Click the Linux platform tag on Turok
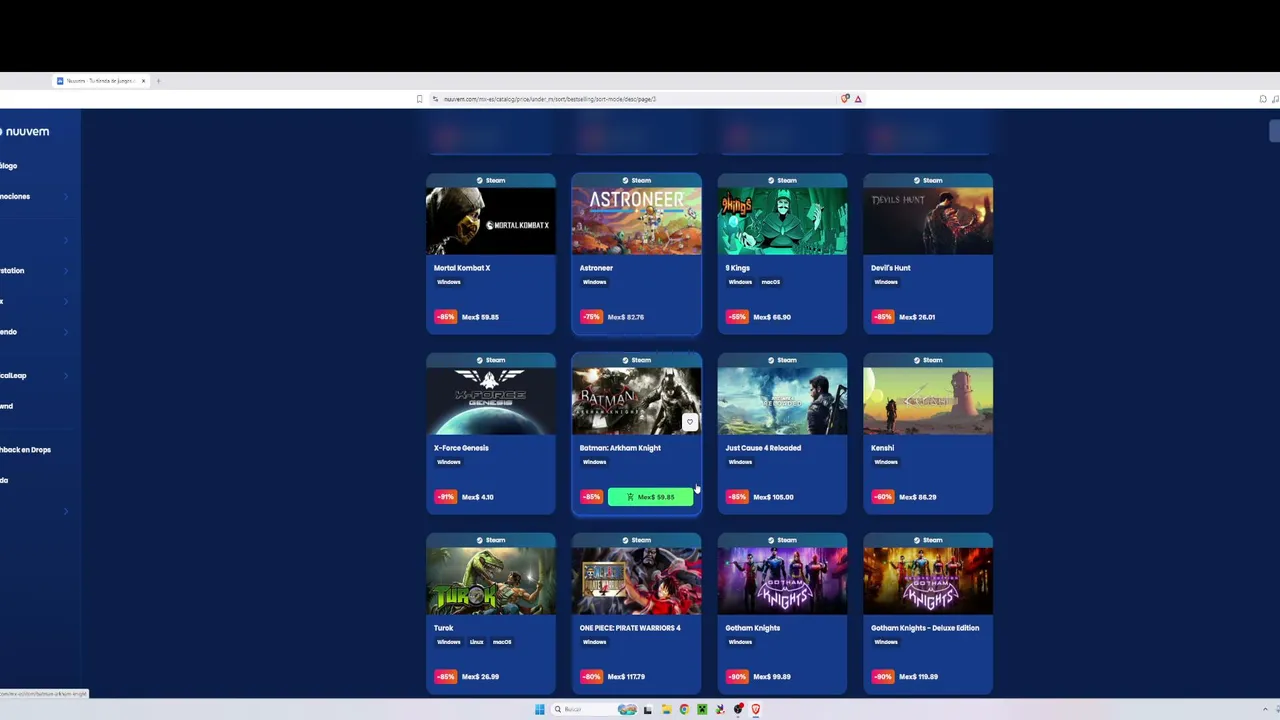1280x720 pixels. click(x=476, y=642)
